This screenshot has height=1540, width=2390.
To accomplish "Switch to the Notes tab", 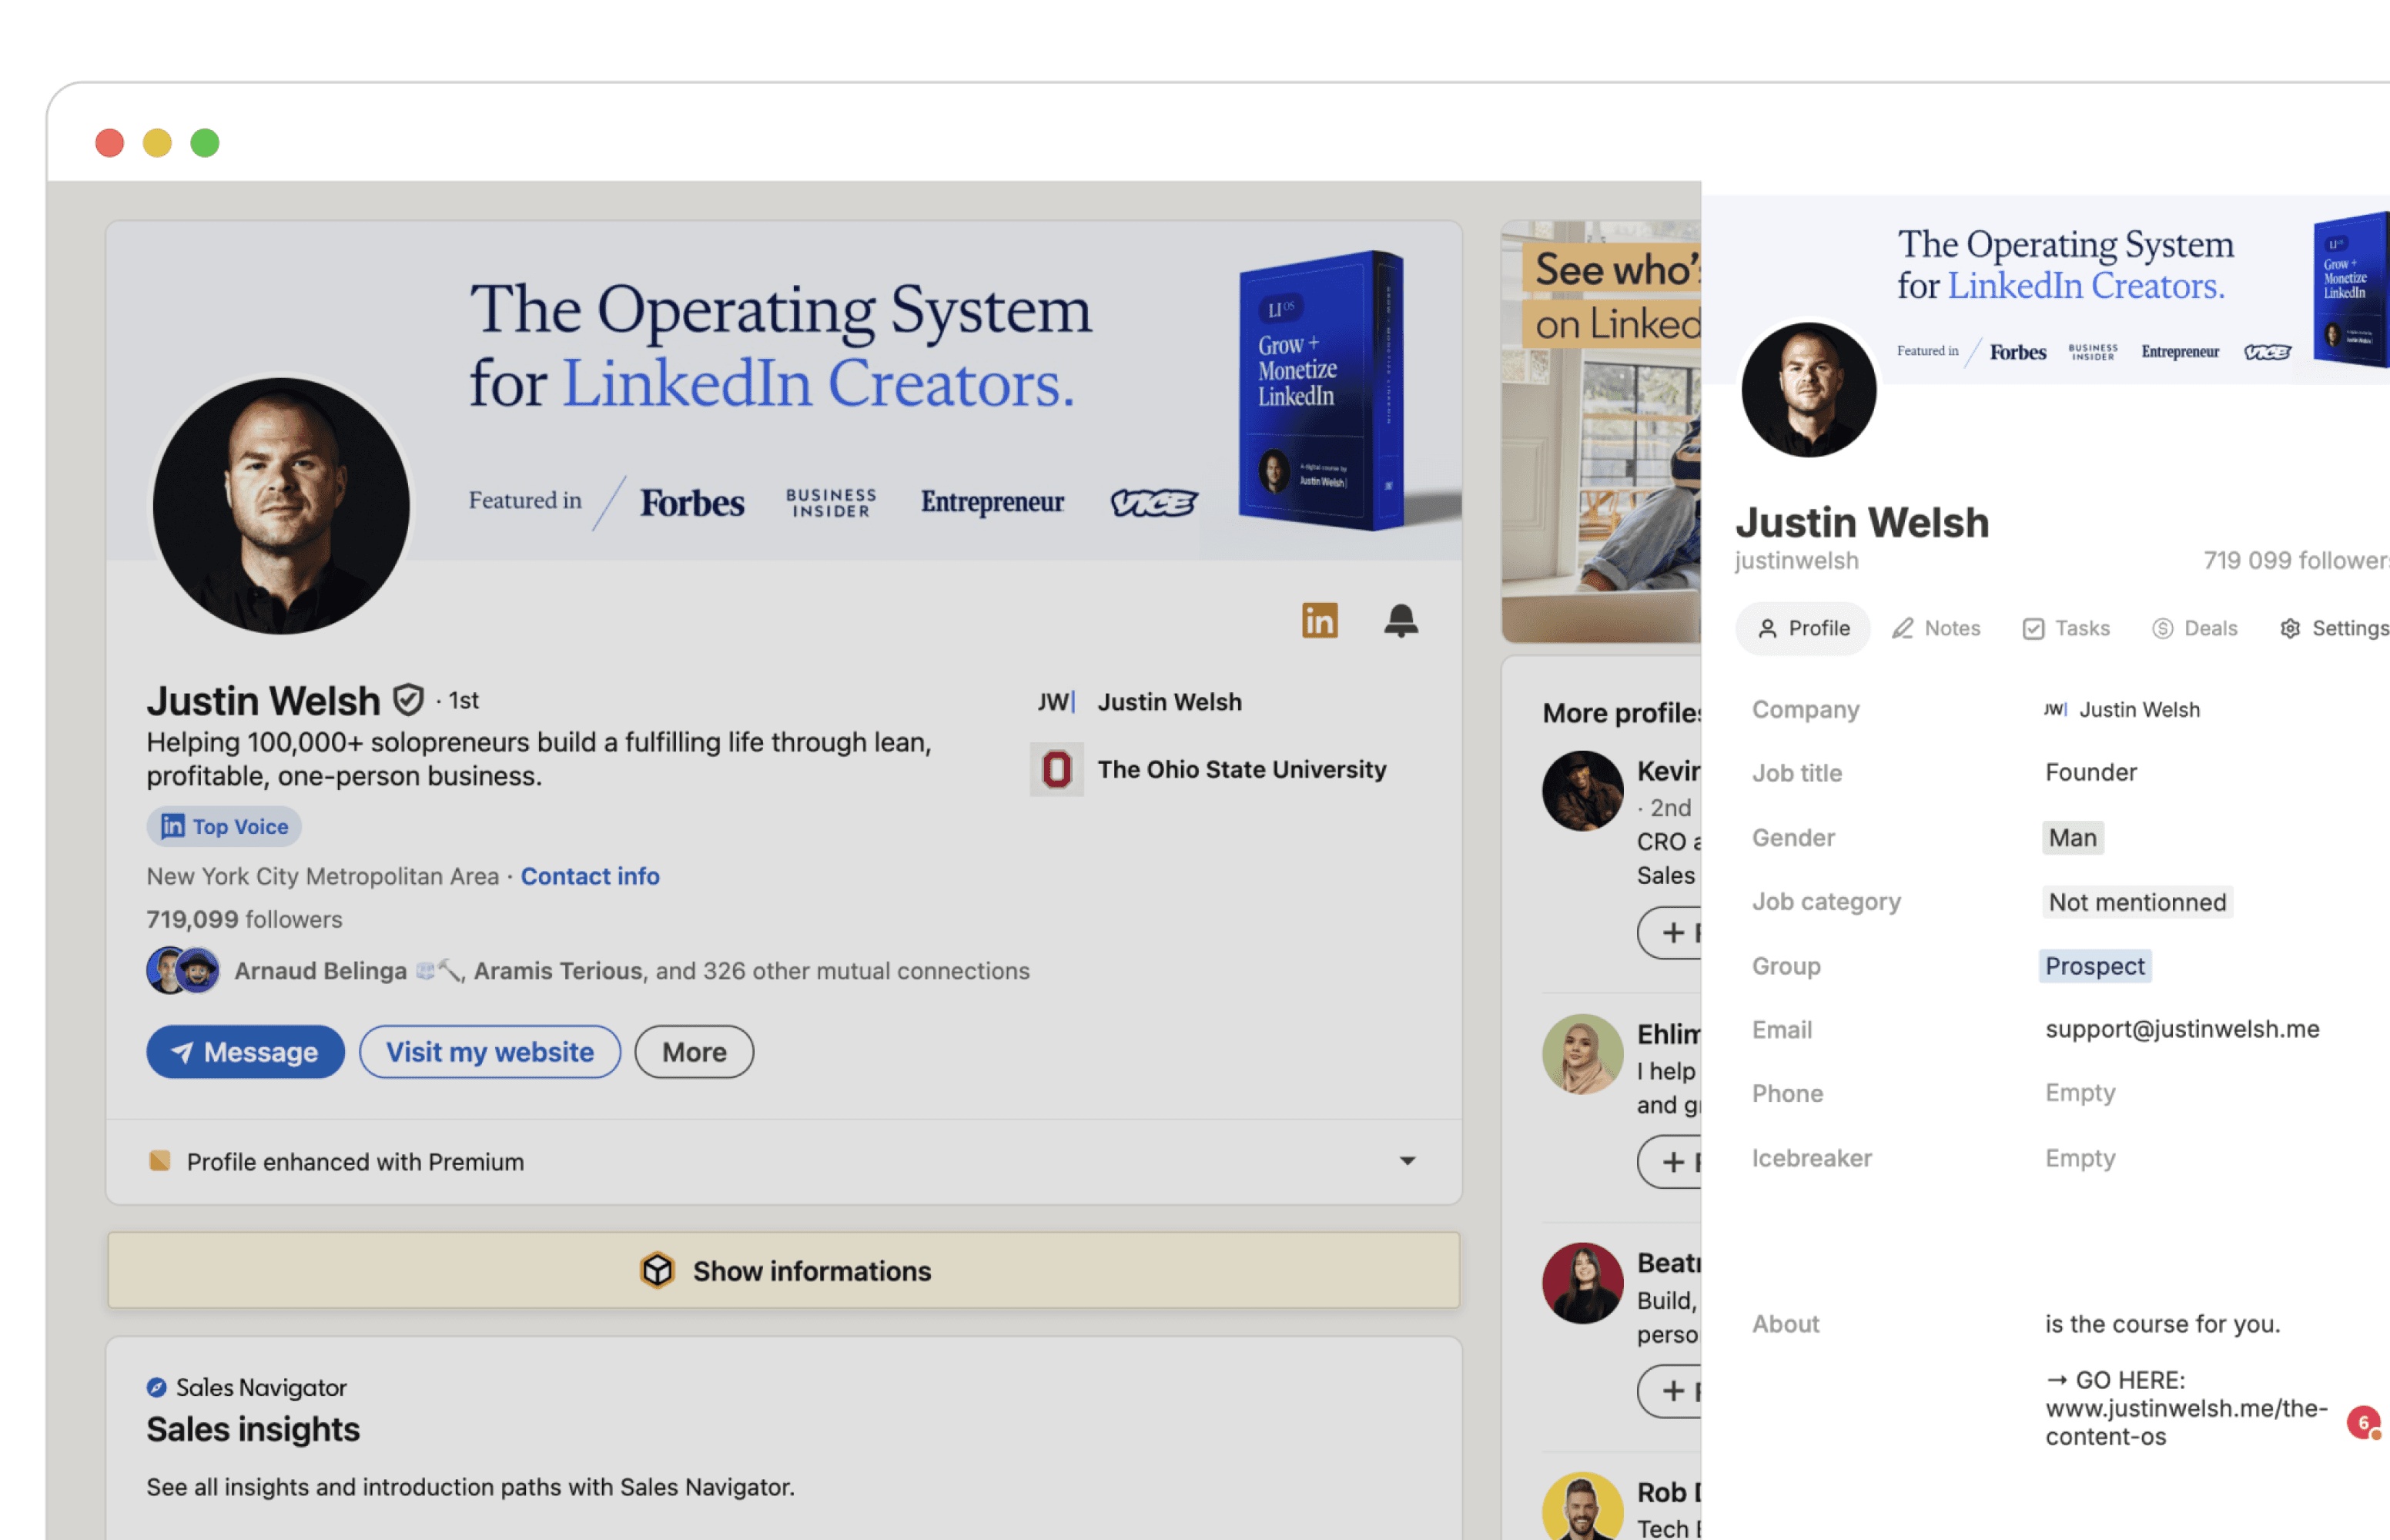I will [1936, 628].
